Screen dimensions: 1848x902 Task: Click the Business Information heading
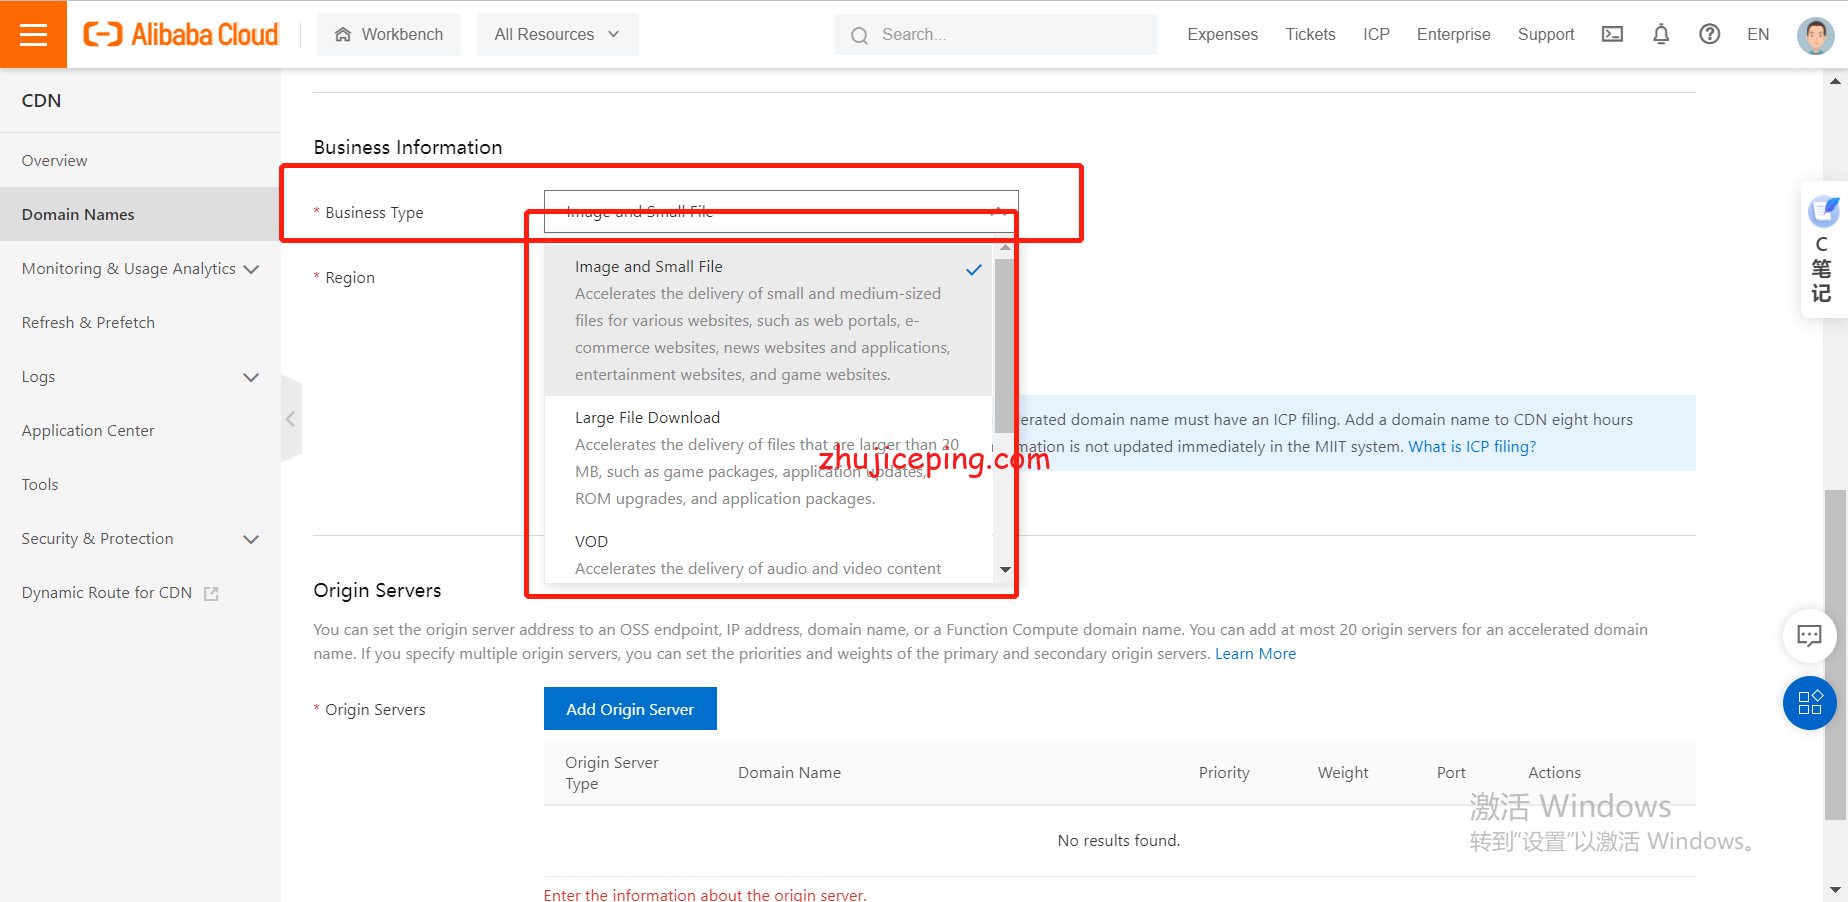coord(408,147)
